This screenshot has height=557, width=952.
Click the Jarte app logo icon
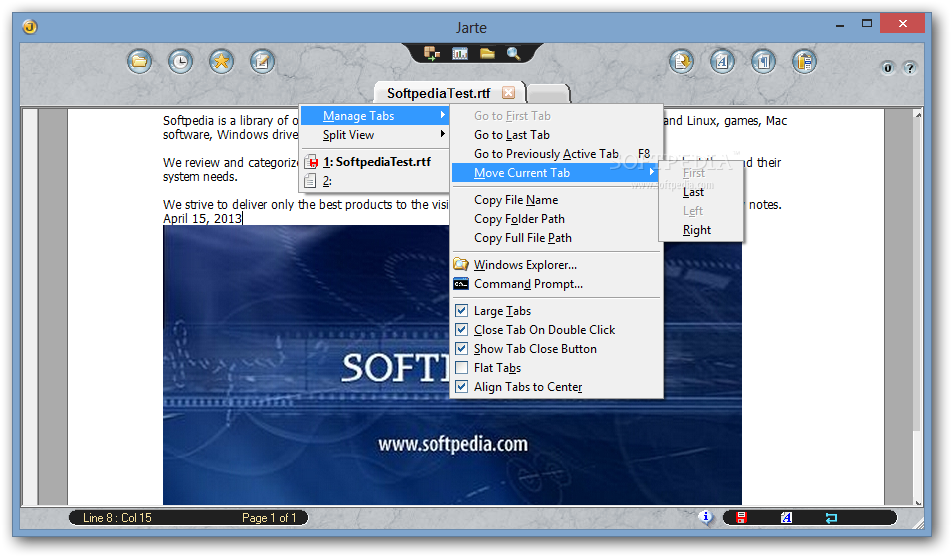[30, 27]
